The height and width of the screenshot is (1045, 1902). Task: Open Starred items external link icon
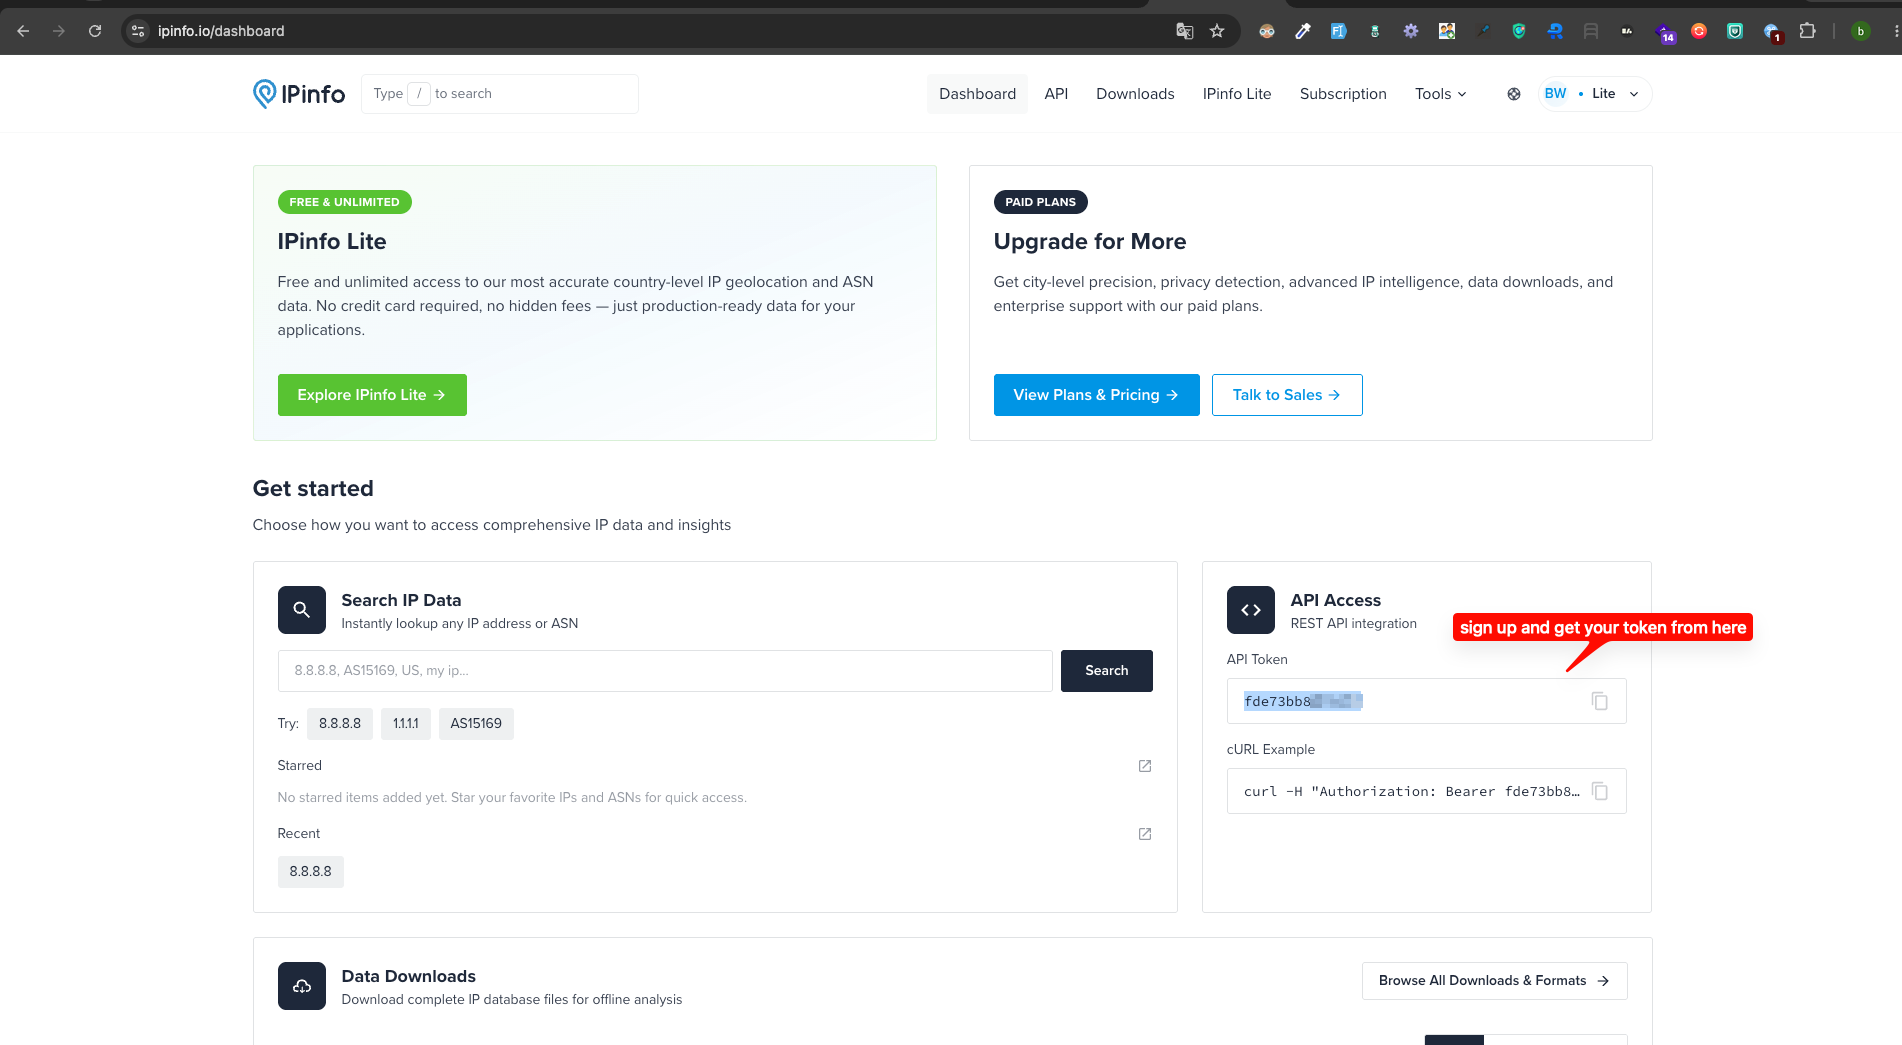[1145, 766]
